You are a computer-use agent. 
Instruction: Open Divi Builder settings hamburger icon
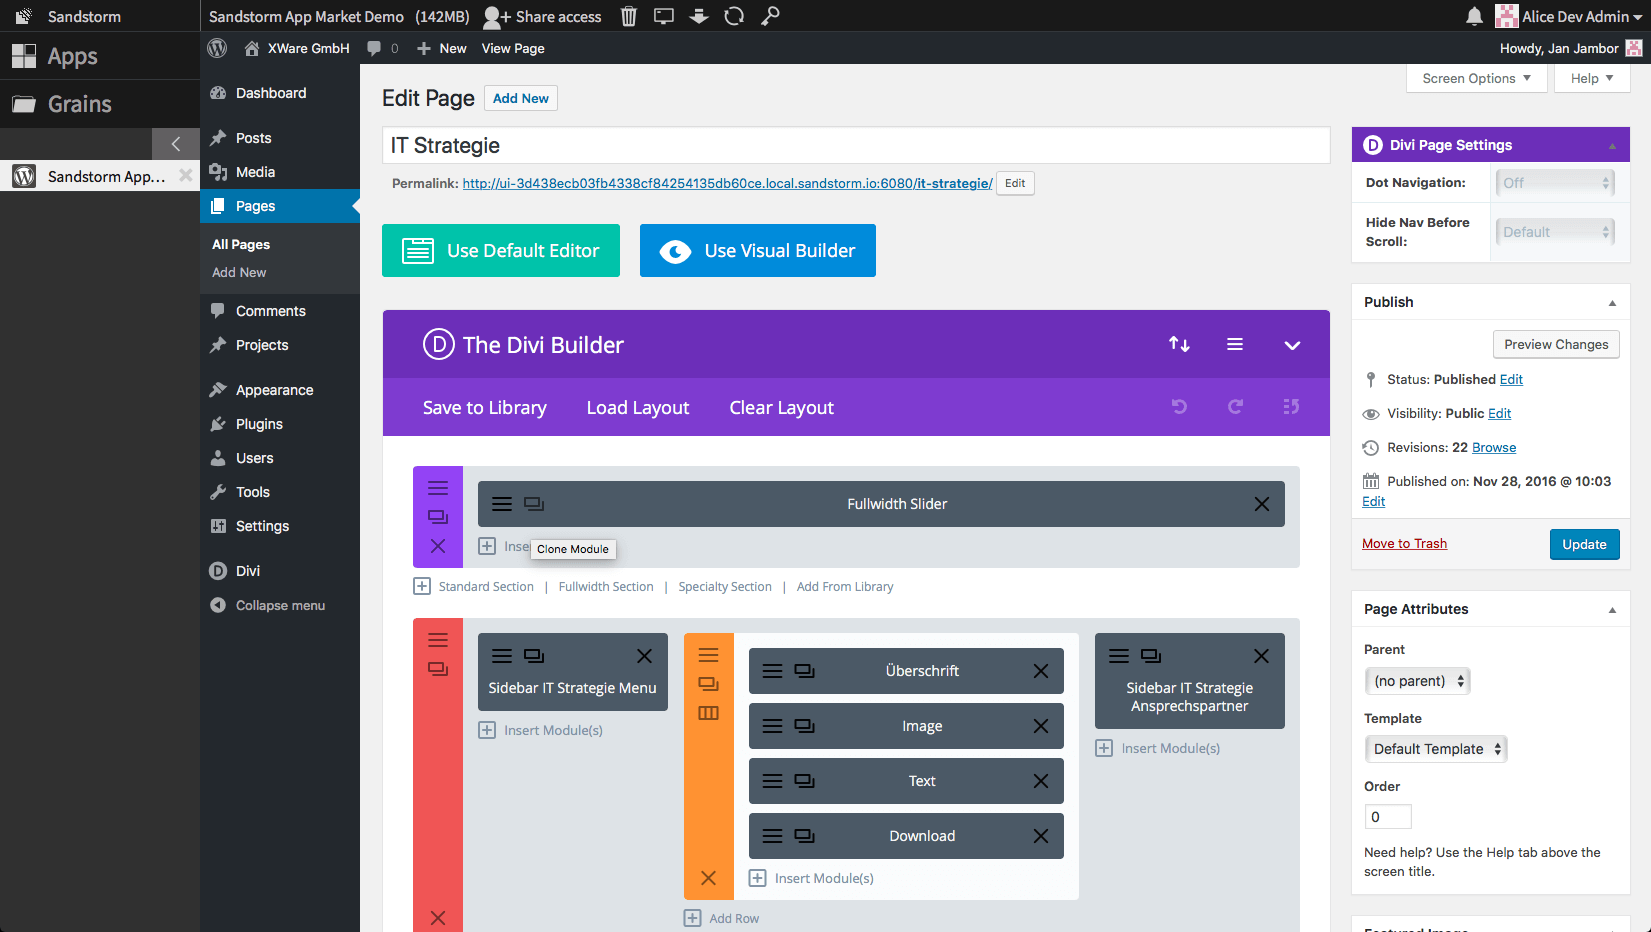[x=1235, y=344]
